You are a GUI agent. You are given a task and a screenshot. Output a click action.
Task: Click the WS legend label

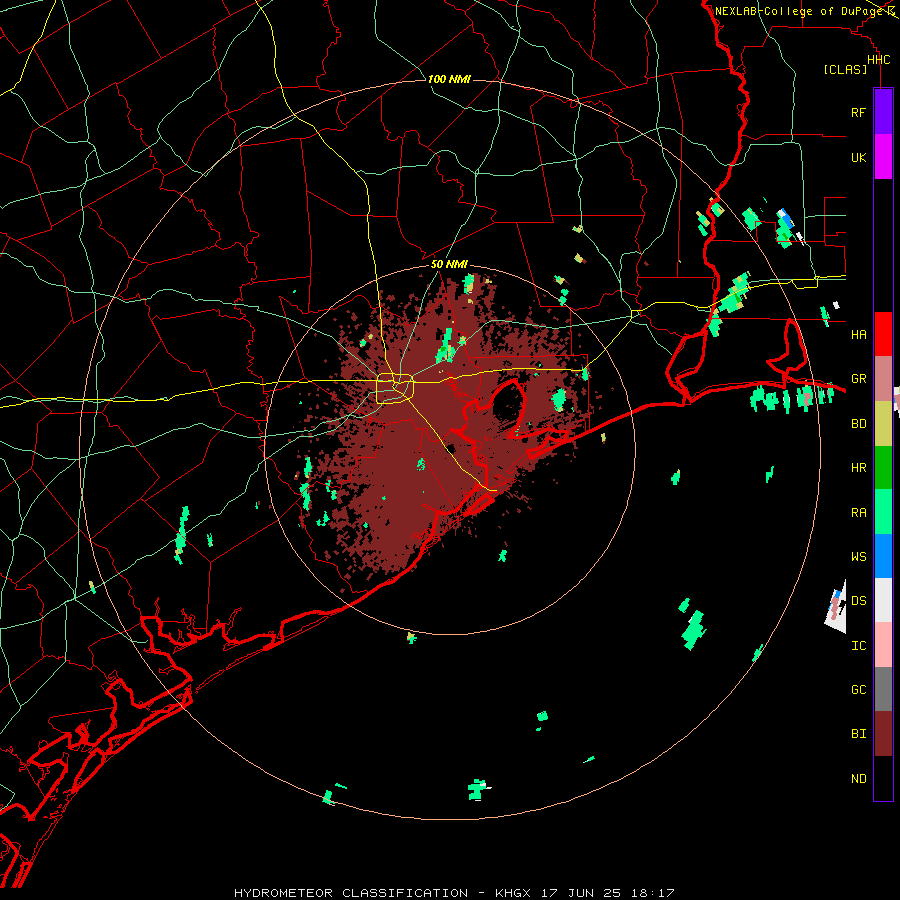tap(858, 556)
